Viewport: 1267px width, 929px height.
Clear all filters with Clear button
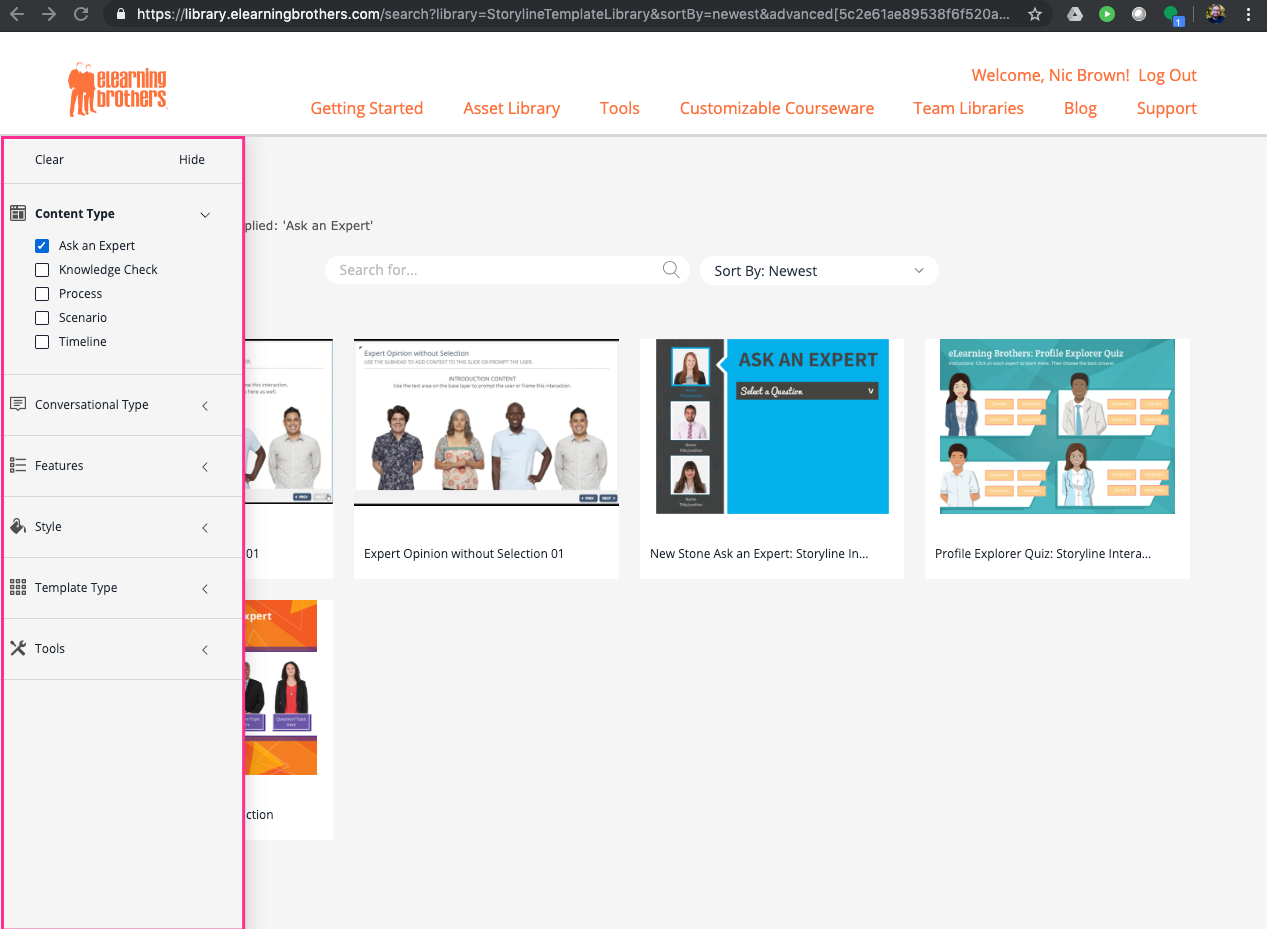coord(49,160)
